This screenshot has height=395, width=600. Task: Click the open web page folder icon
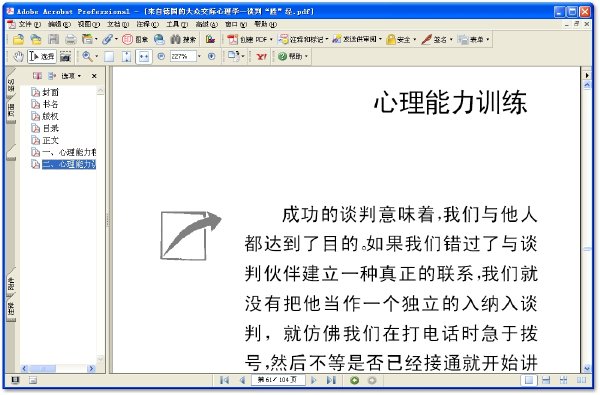click(36, 39)
